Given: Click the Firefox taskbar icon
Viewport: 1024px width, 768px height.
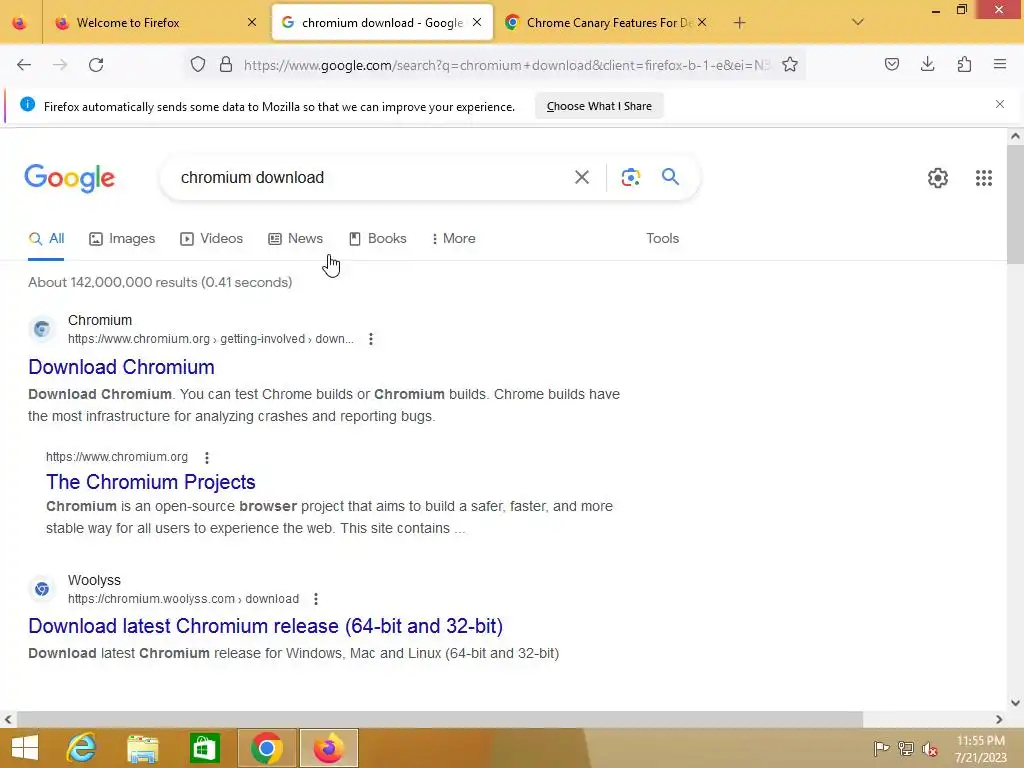Looking at the screenshot, I should [328, 748].
